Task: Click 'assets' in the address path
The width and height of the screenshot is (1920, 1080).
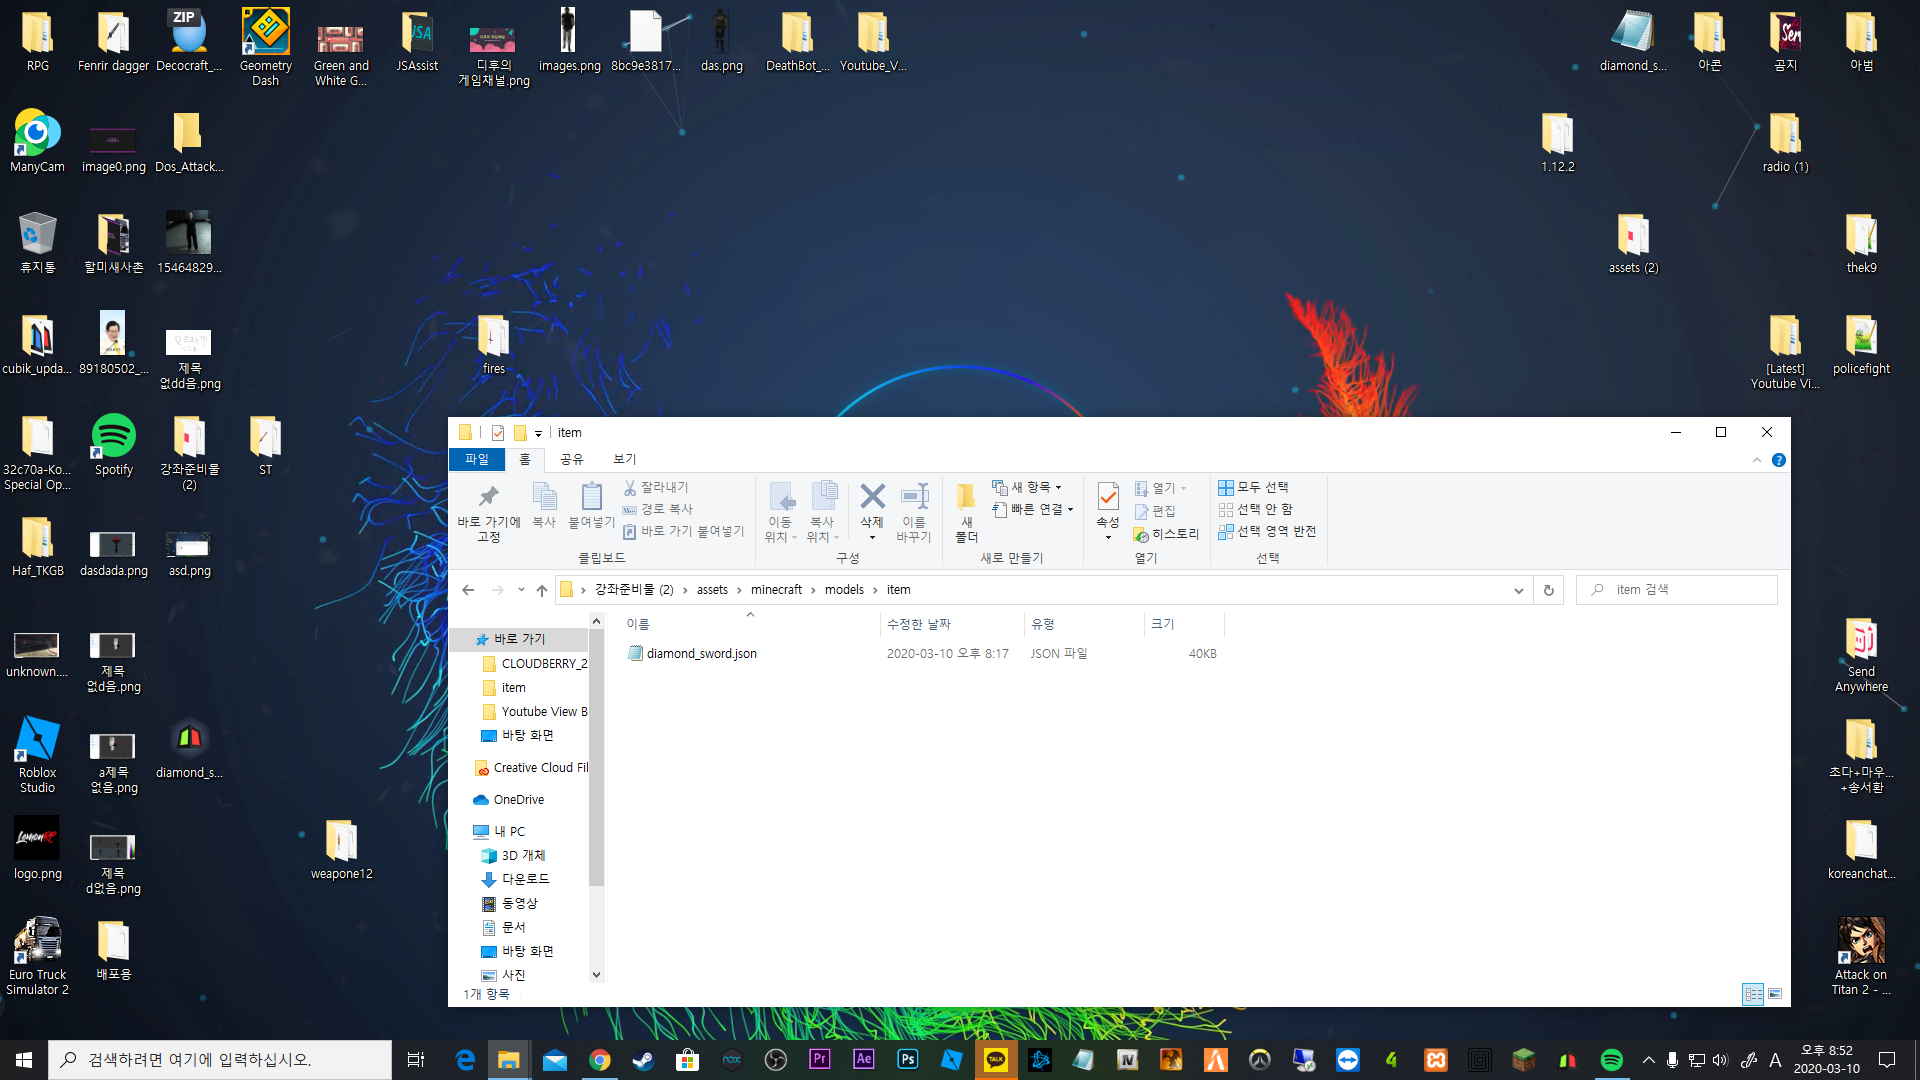Action: point(712,590)
